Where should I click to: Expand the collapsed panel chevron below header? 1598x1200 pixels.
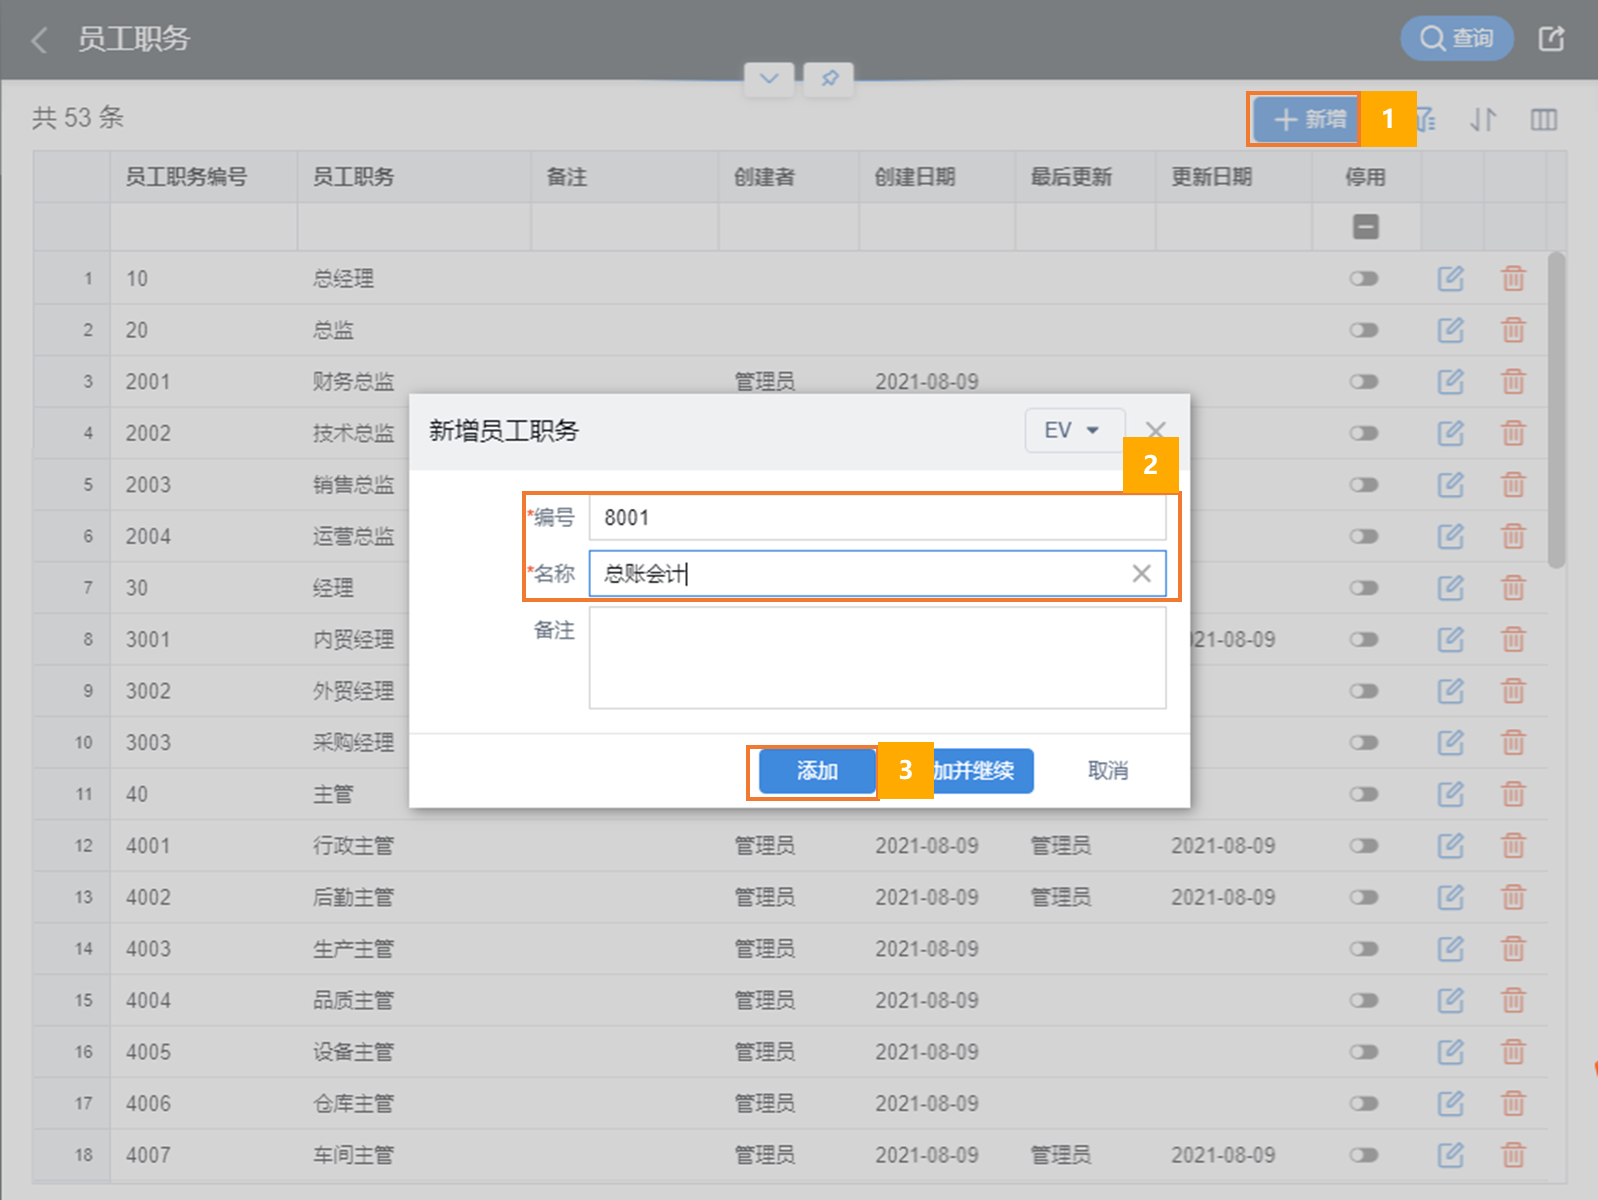pyautogui.click(x=769, y=78)
